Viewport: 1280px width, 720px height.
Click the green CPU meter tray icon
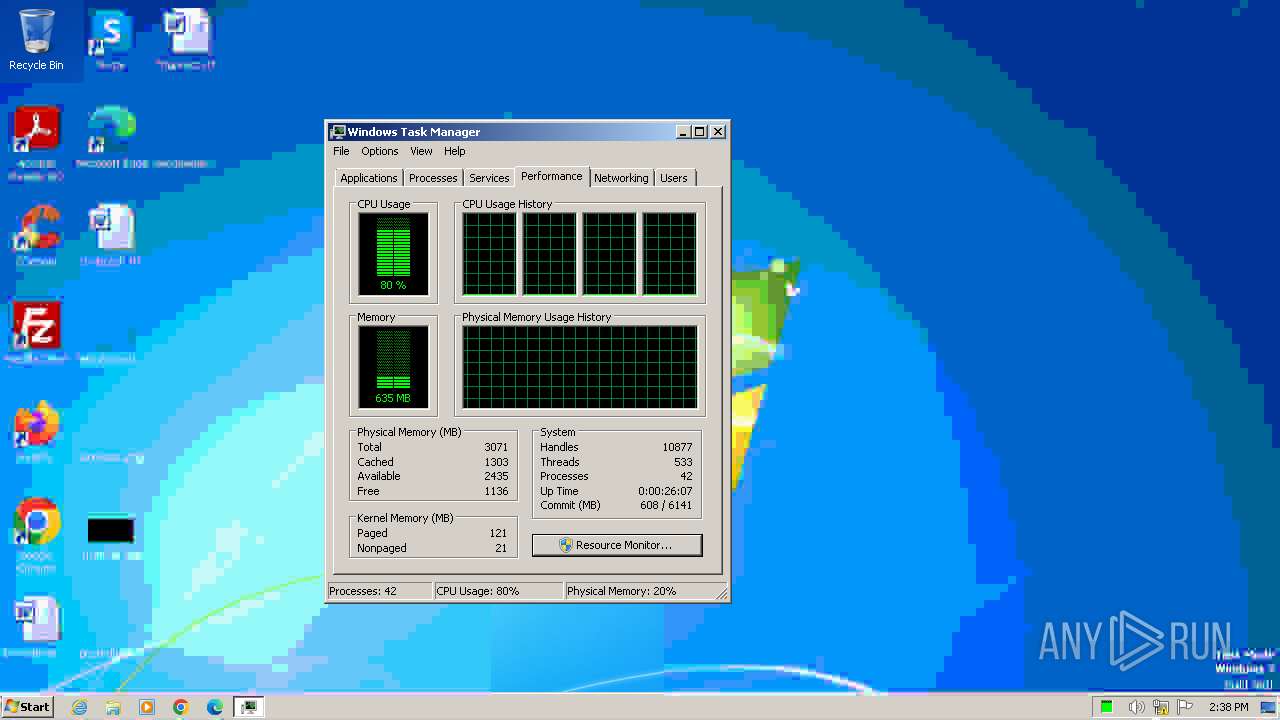(x=1106, y=707)
